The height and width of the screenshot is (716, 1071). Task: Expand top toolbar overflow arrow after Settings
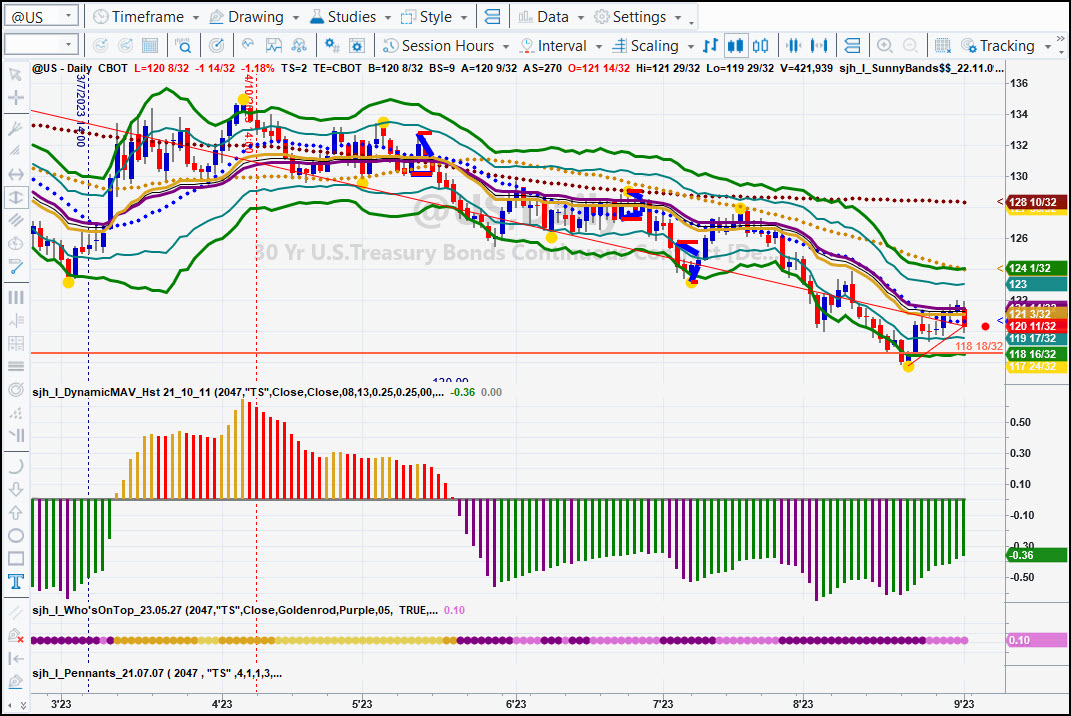point(691,21)
